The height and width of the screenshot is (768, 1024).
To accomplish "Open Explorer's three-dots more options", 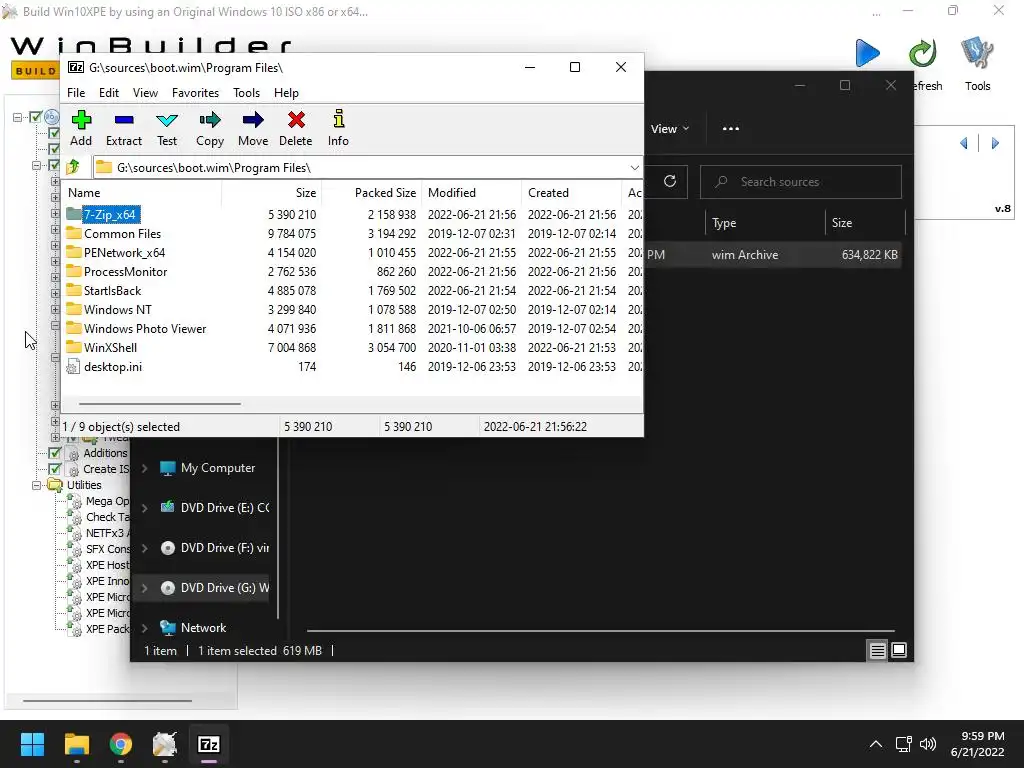I will (x=731, y=129).
